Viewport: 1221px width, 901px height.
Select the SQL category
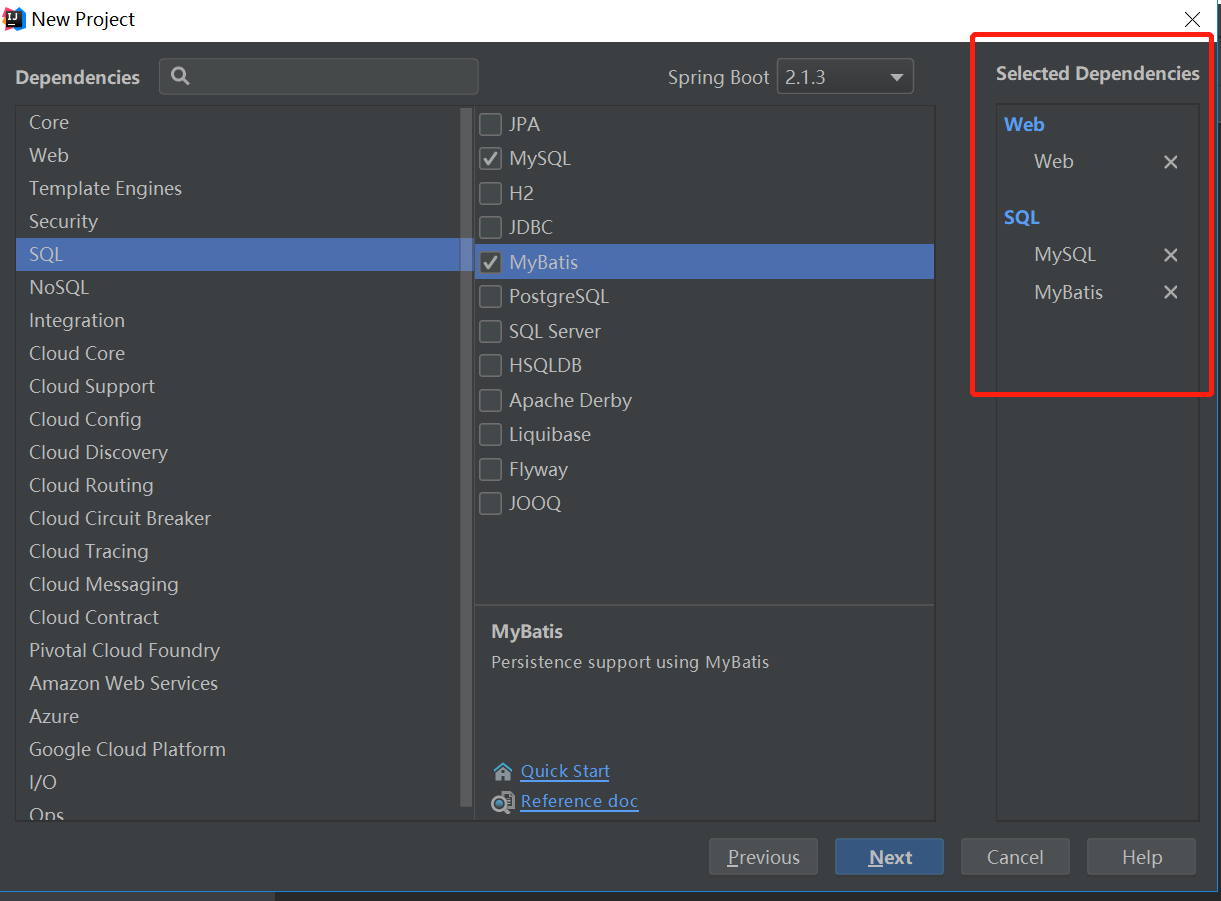coord(237,254)
